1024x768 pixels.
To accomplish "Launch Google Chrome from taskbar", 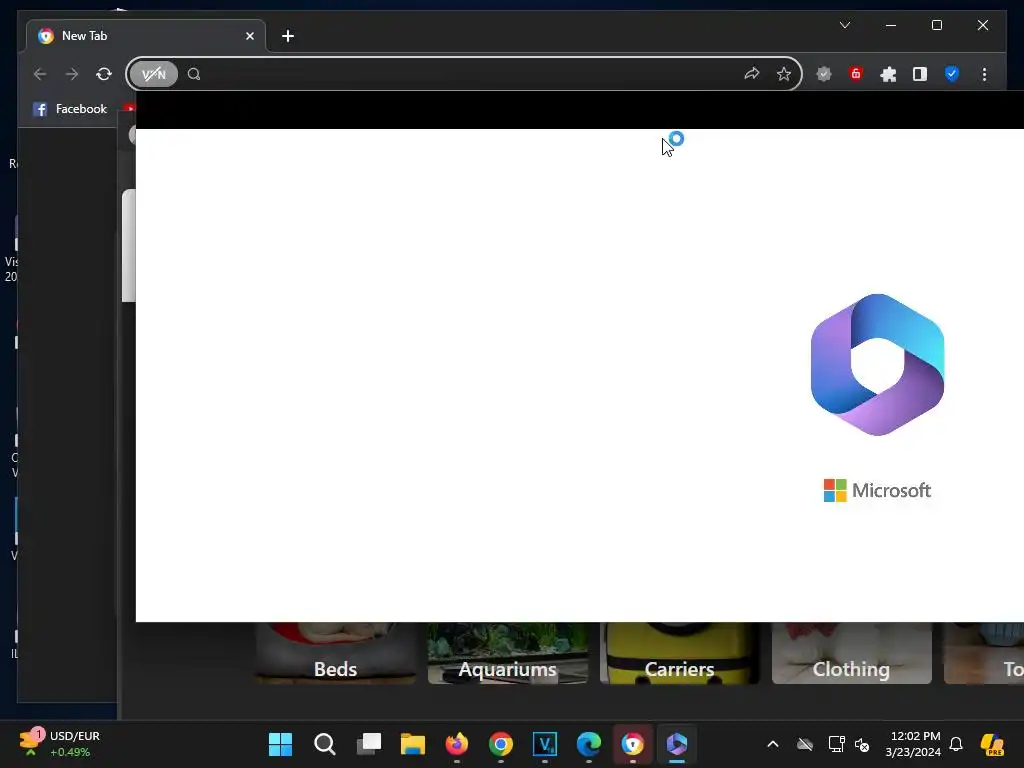I will [x=501, y=744].
